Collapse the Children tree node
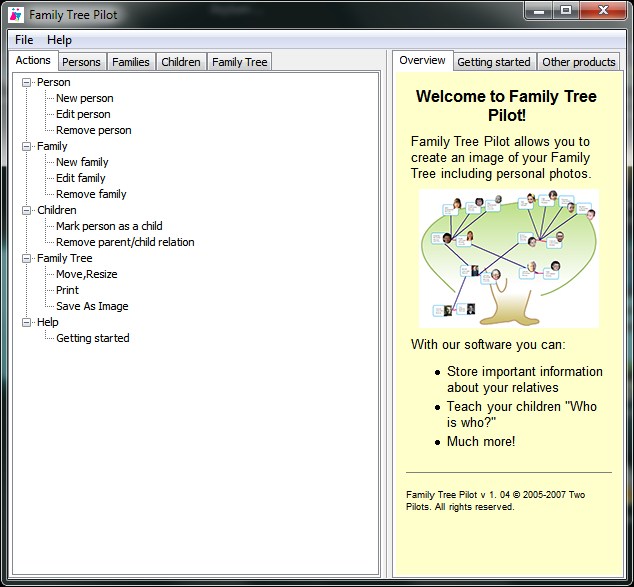Image resolution: width=634 pixels, height=587 pixels. (x=26, y=210)
